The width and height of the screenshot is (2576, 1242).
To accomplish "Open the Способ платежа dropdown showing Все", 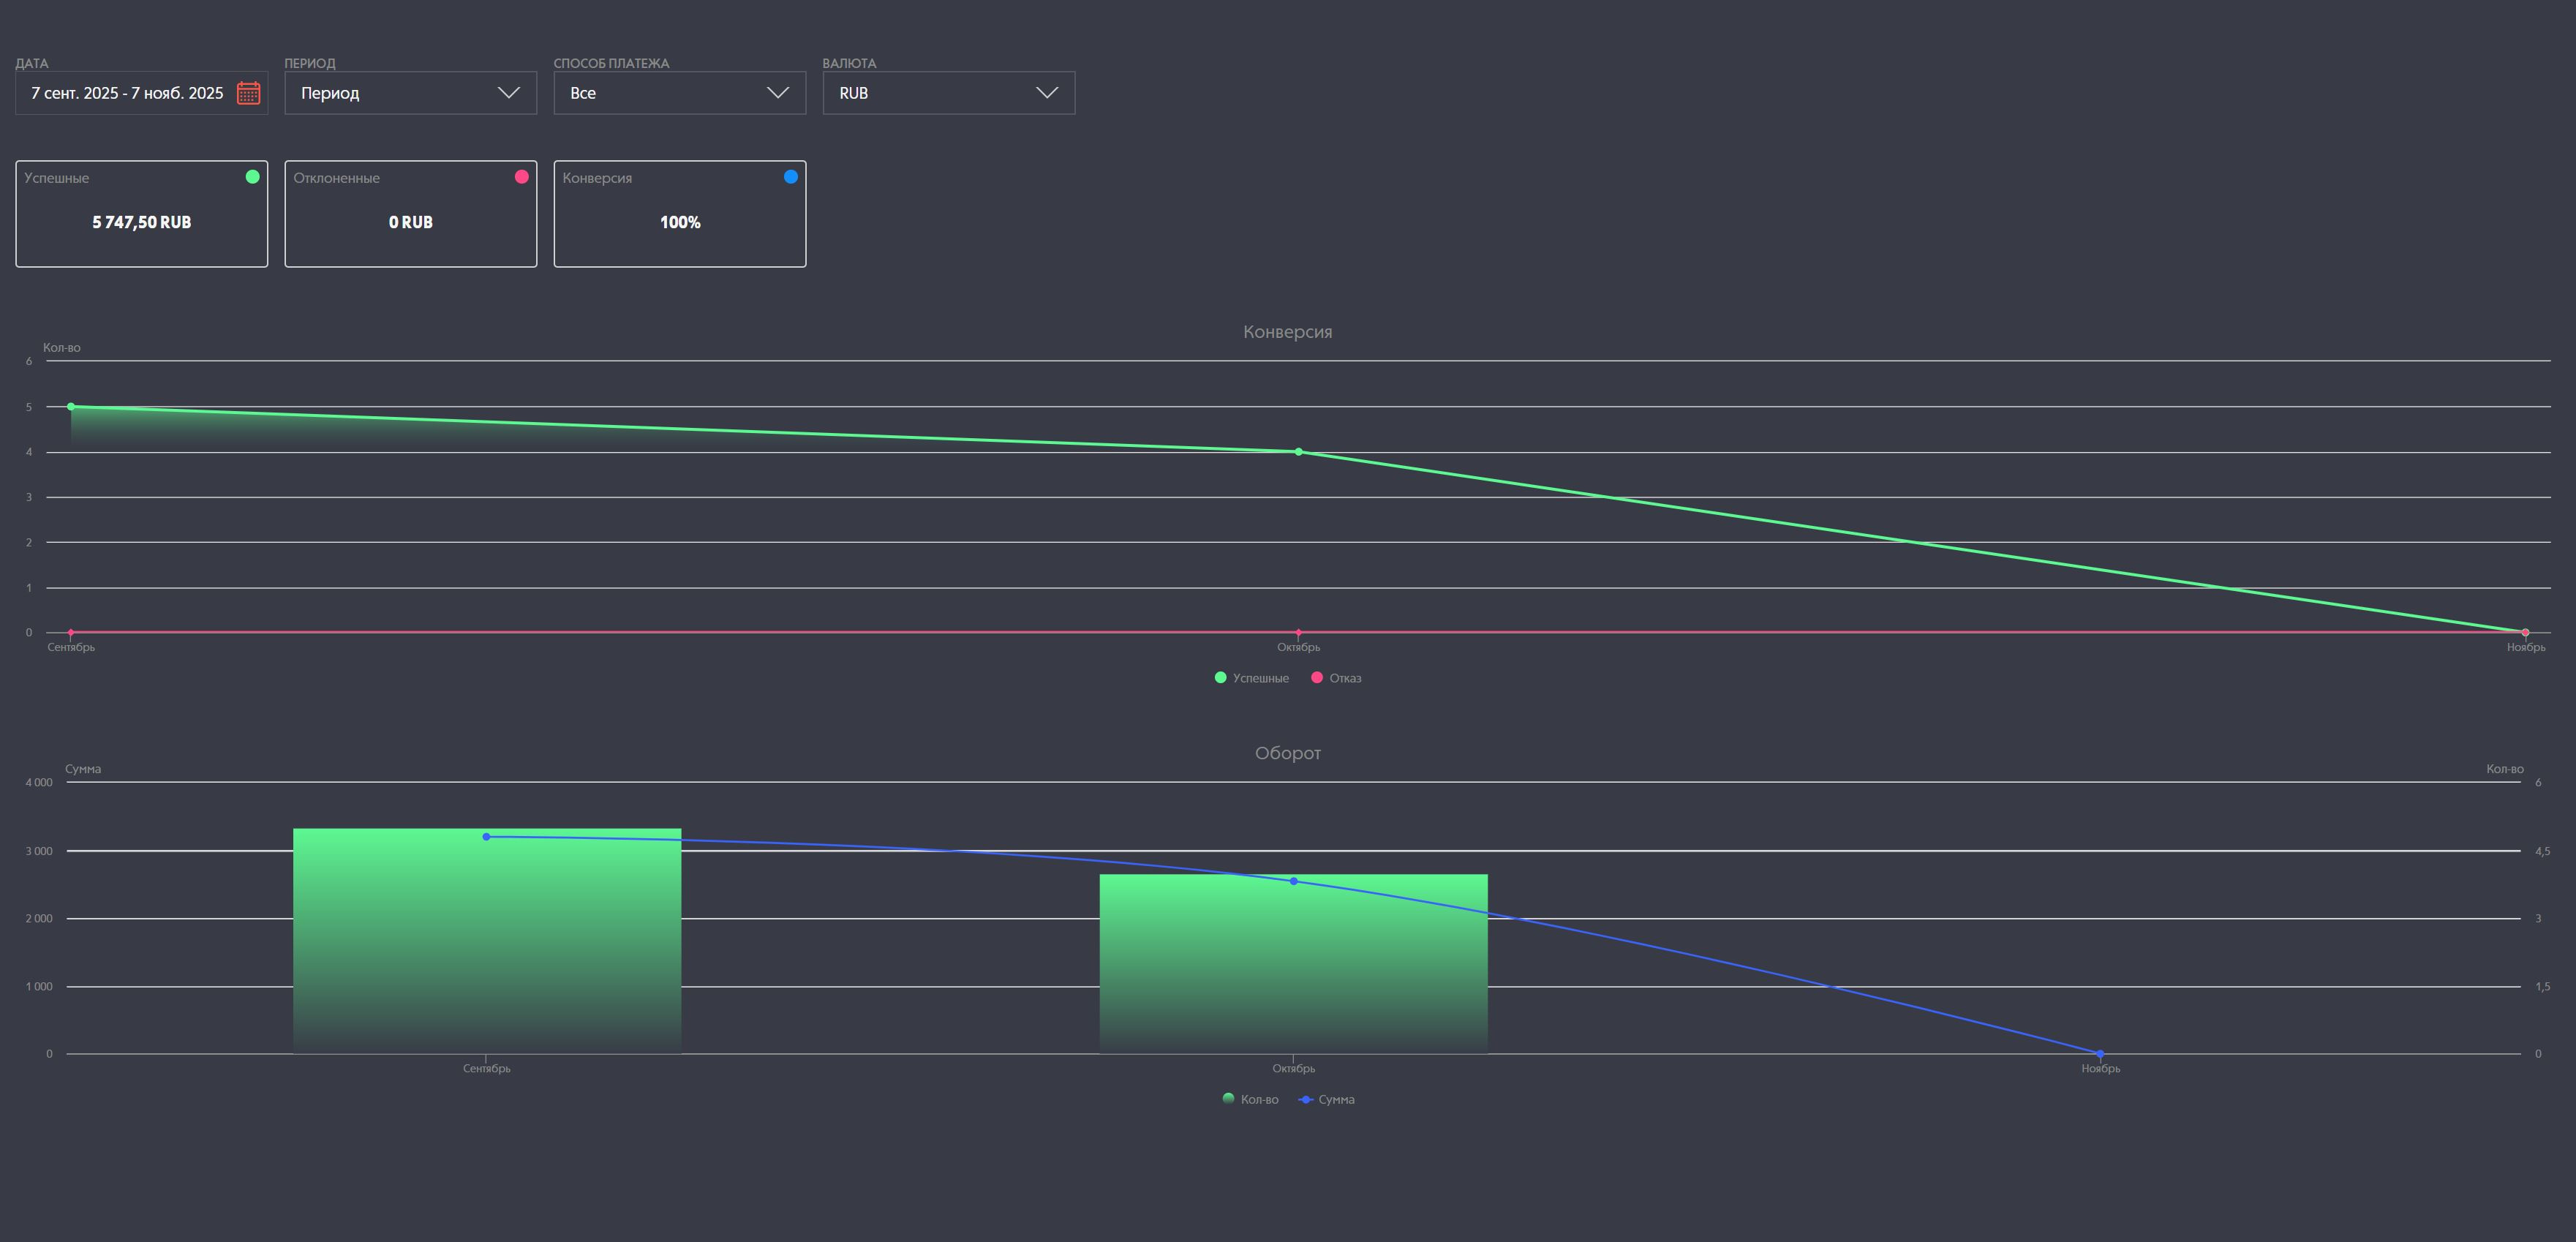I will tap(679, 93).
